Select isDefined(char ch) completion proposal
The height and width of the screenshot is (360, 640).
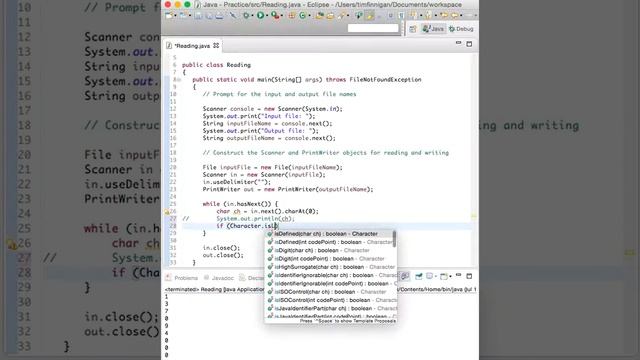330,234
